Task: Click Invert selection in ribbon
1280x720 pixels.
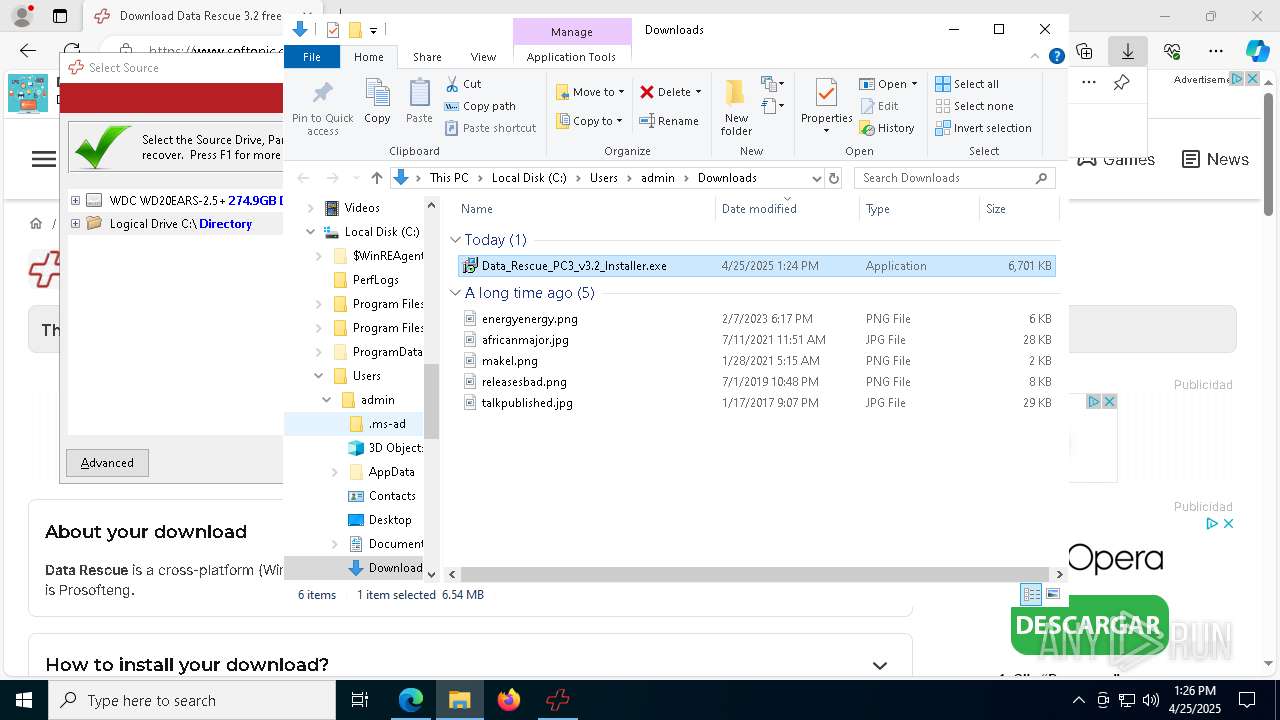Action: tap(984, 128)
